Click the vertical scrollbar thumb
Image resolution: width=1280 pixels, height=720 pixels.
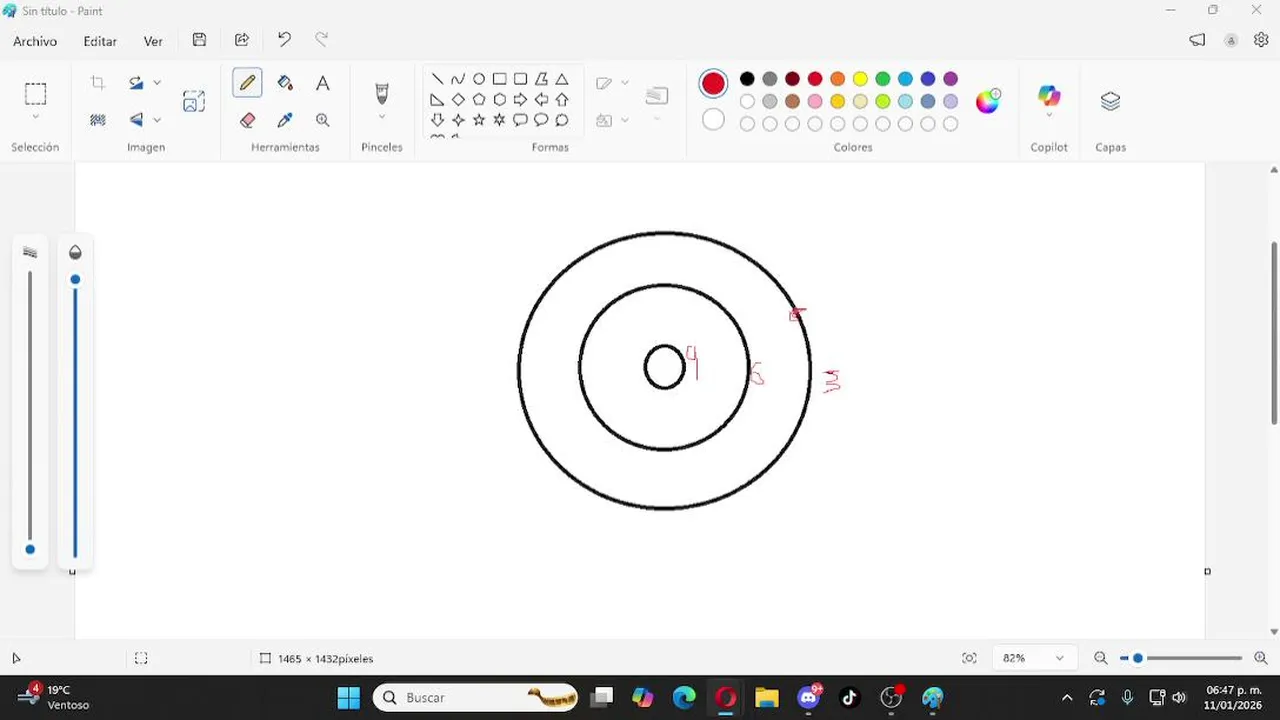(x=1274, y=333)
